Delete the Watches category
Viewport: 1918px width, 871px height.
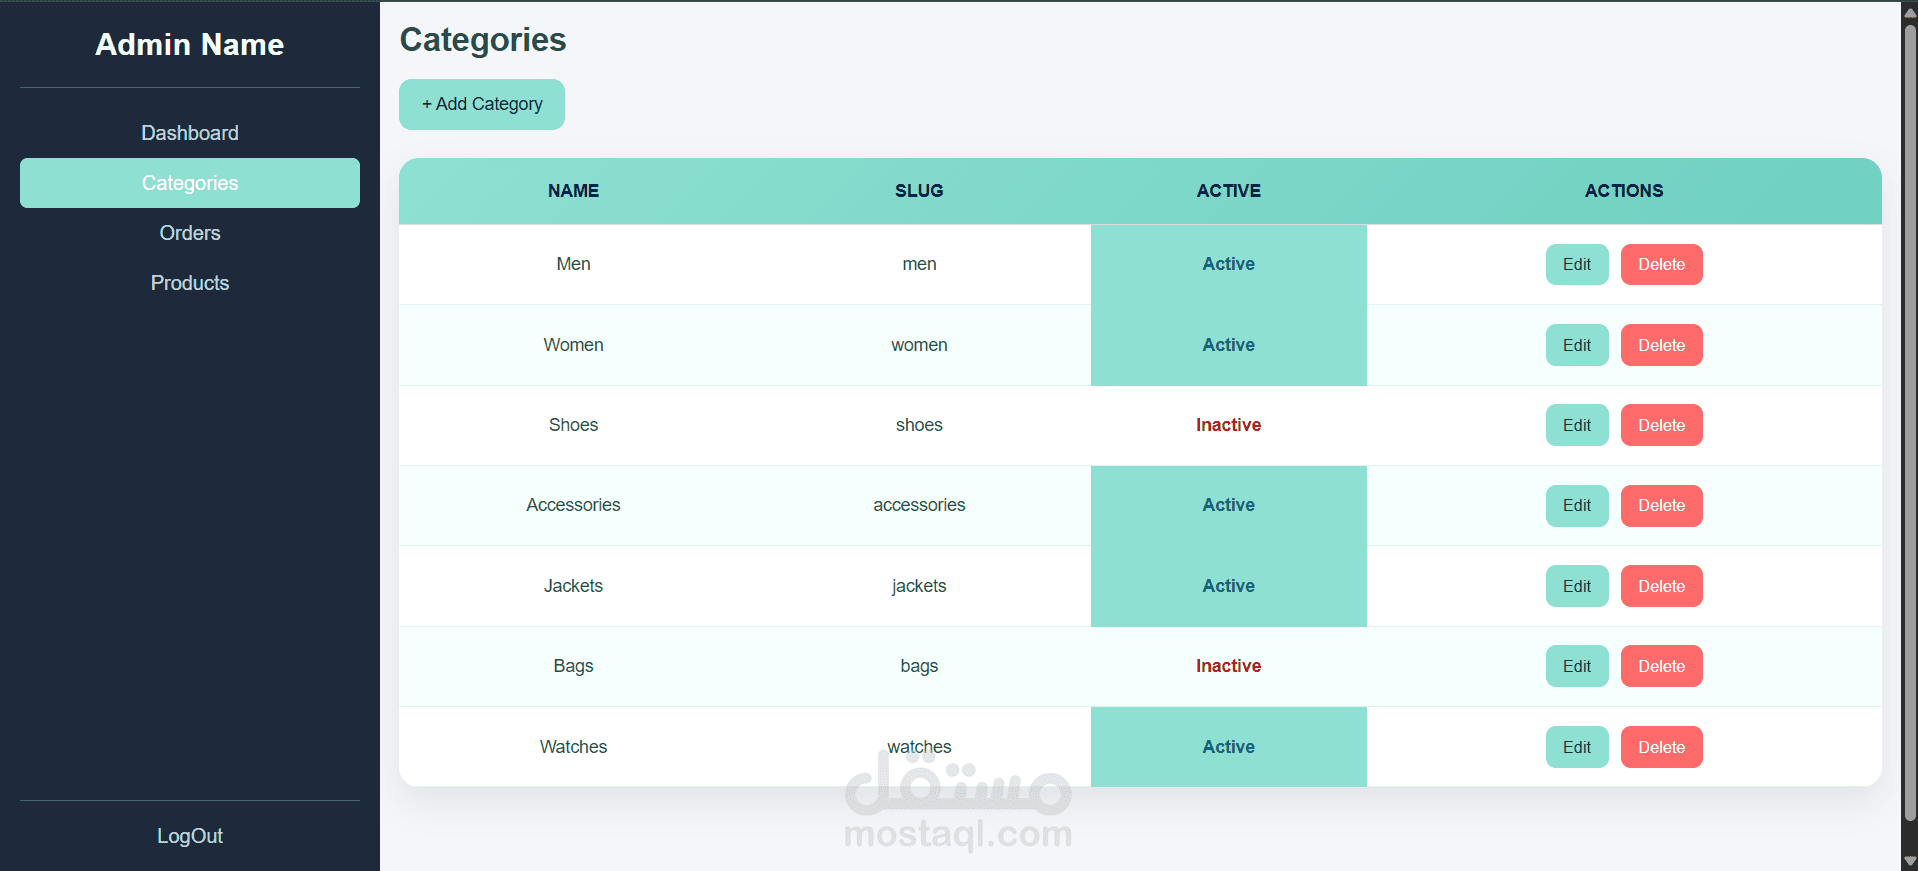point(1661,747)
